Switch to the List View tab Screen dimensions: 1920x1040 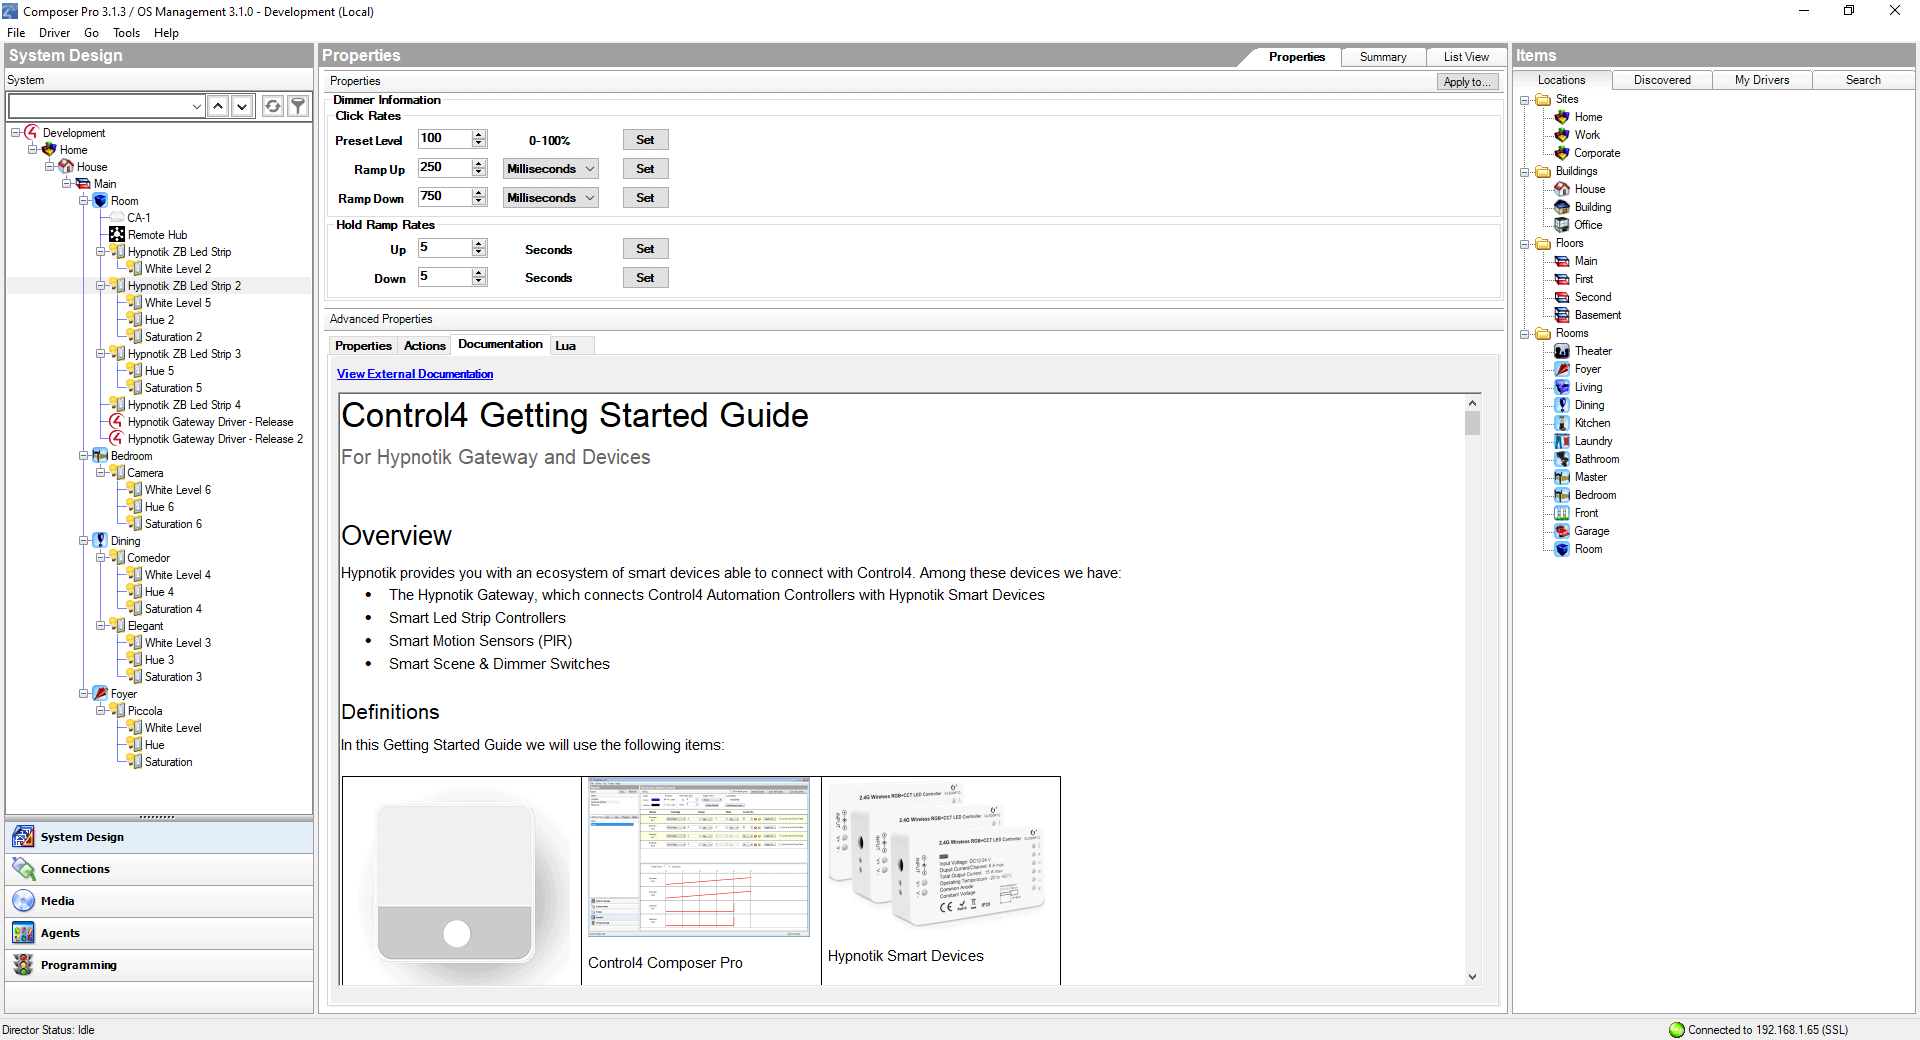pos(1466,57)
